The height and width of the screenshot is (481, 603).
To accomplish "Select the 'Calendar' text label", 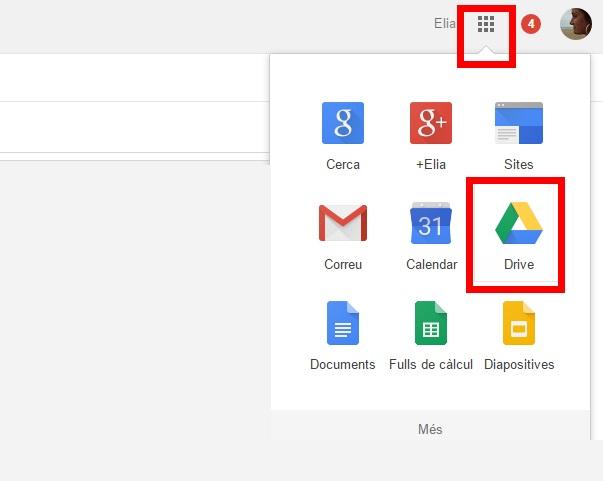I will point(430,265).
